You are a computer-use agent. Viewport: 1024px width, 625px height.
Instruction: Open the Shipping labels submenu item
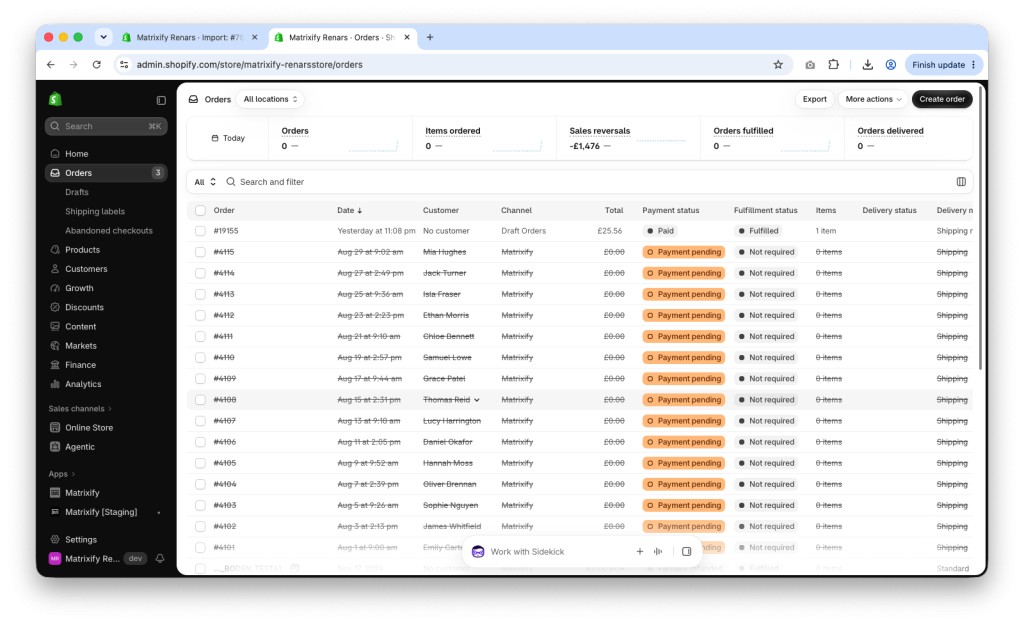[x=95, y=212]
